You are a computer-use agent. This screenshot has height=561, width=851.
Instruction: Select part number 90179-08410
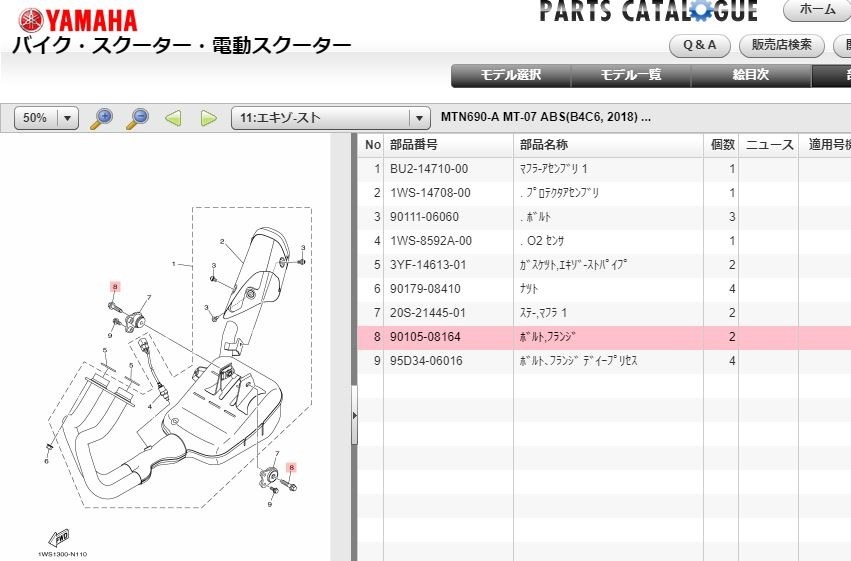coord(425,289)
